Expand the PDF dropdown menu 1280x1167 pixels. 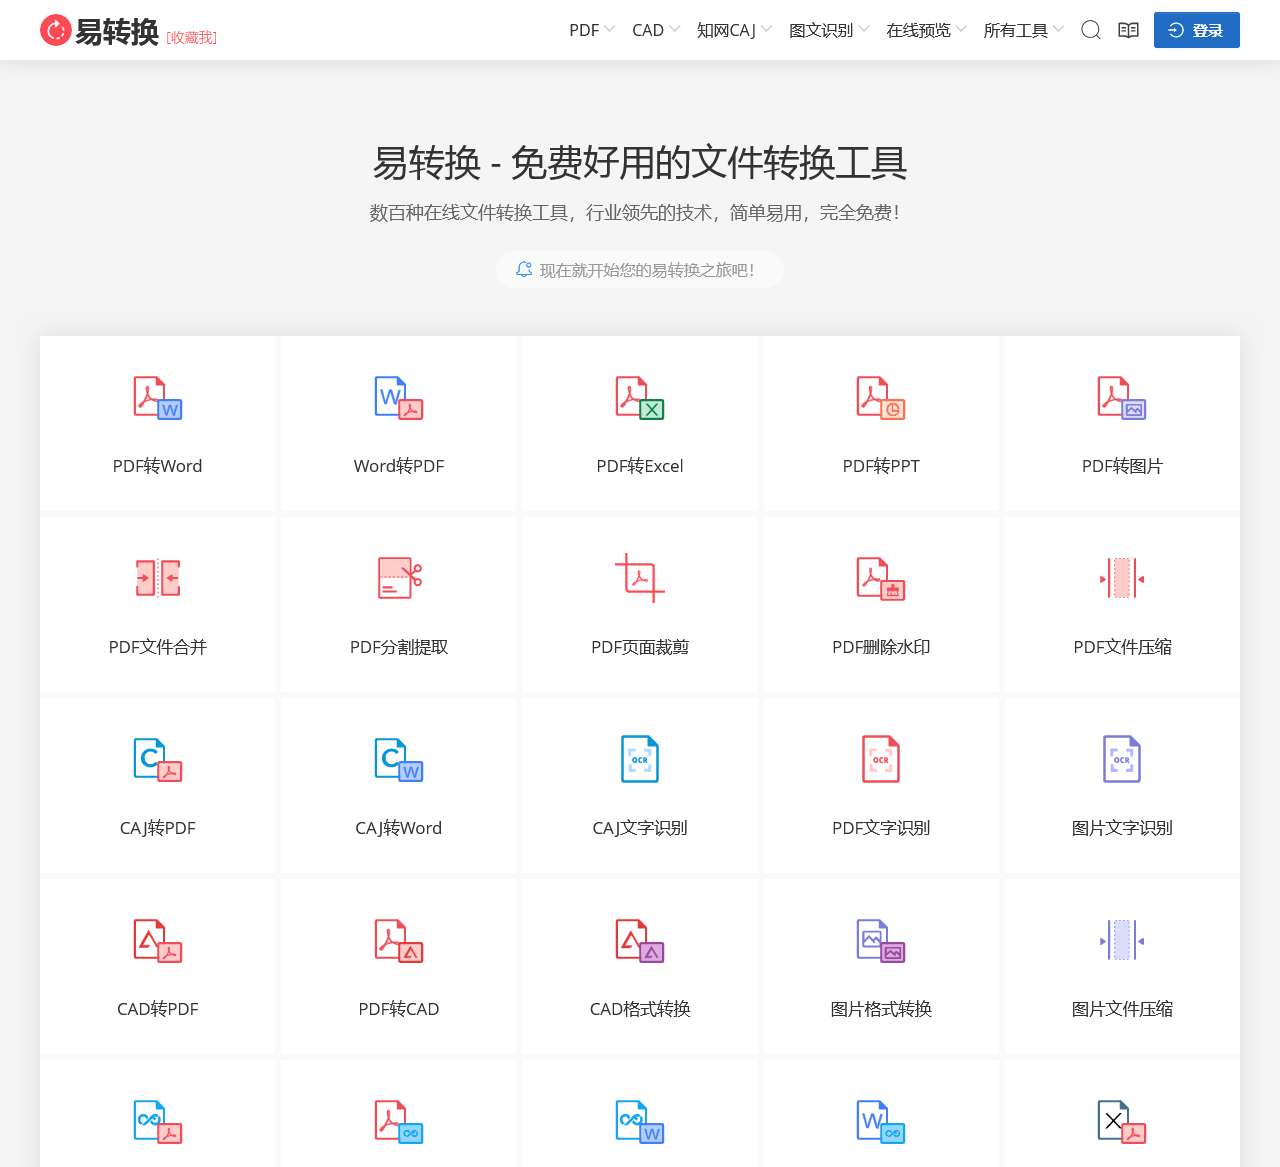(591, 30)
